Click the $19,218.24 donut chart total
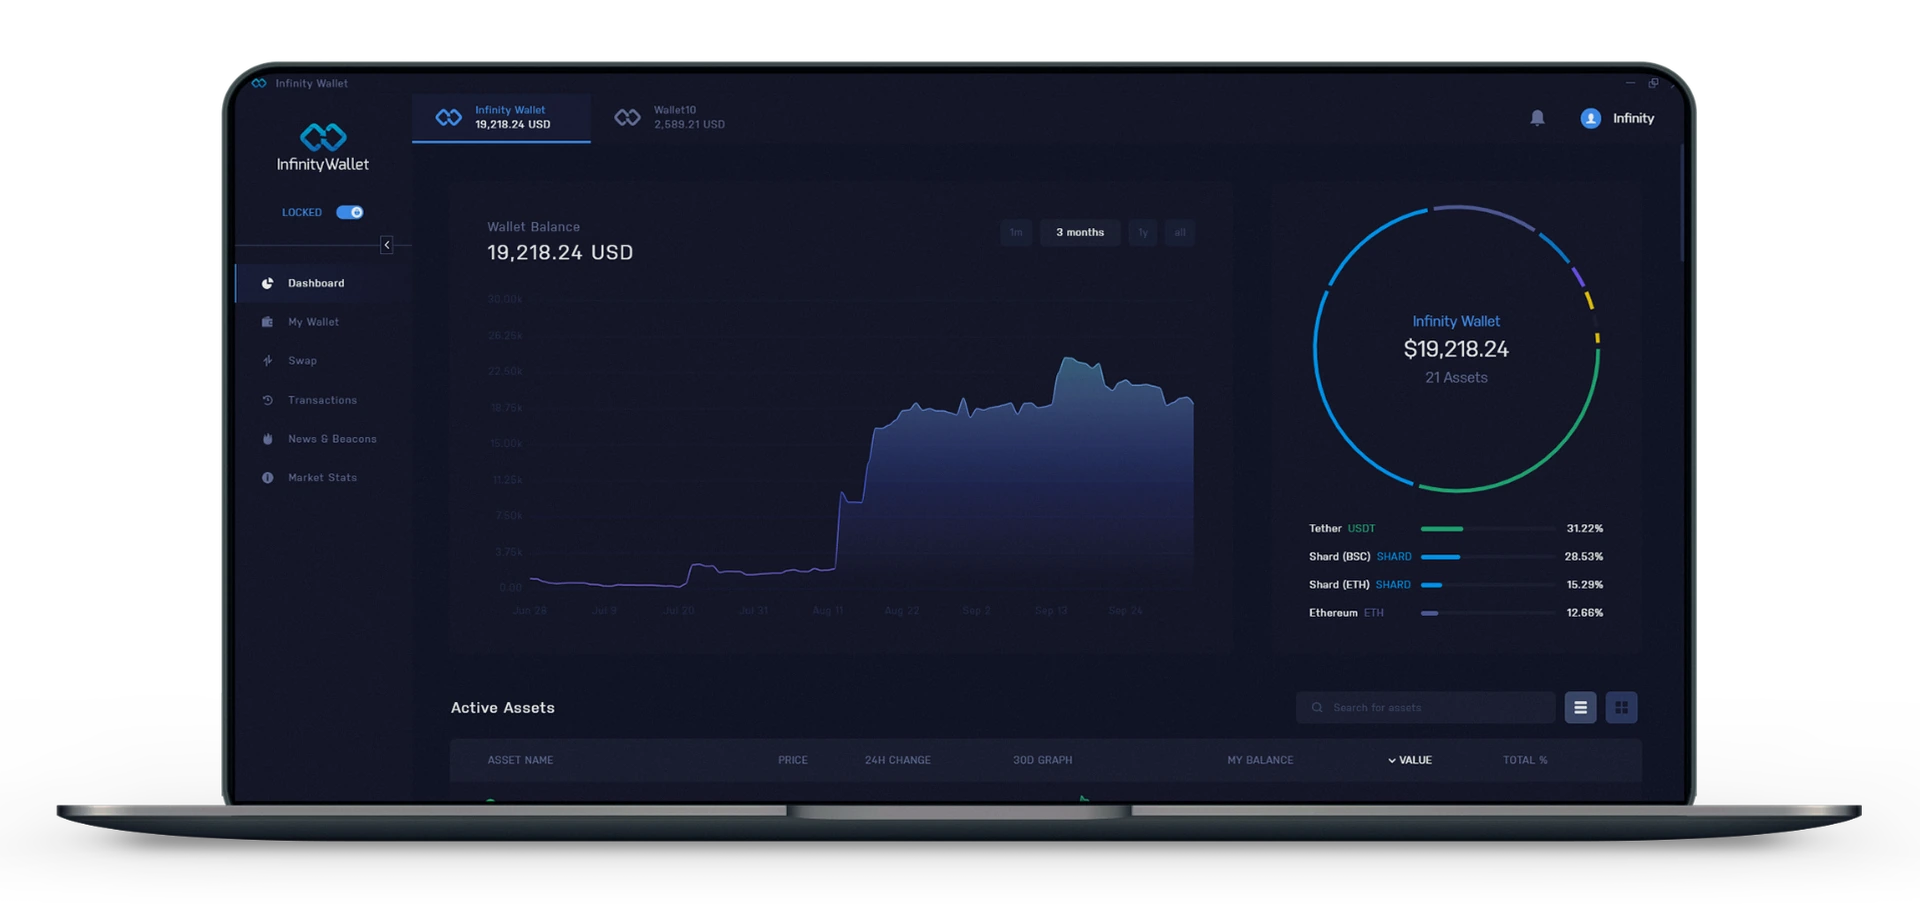 coord(1456,349)
